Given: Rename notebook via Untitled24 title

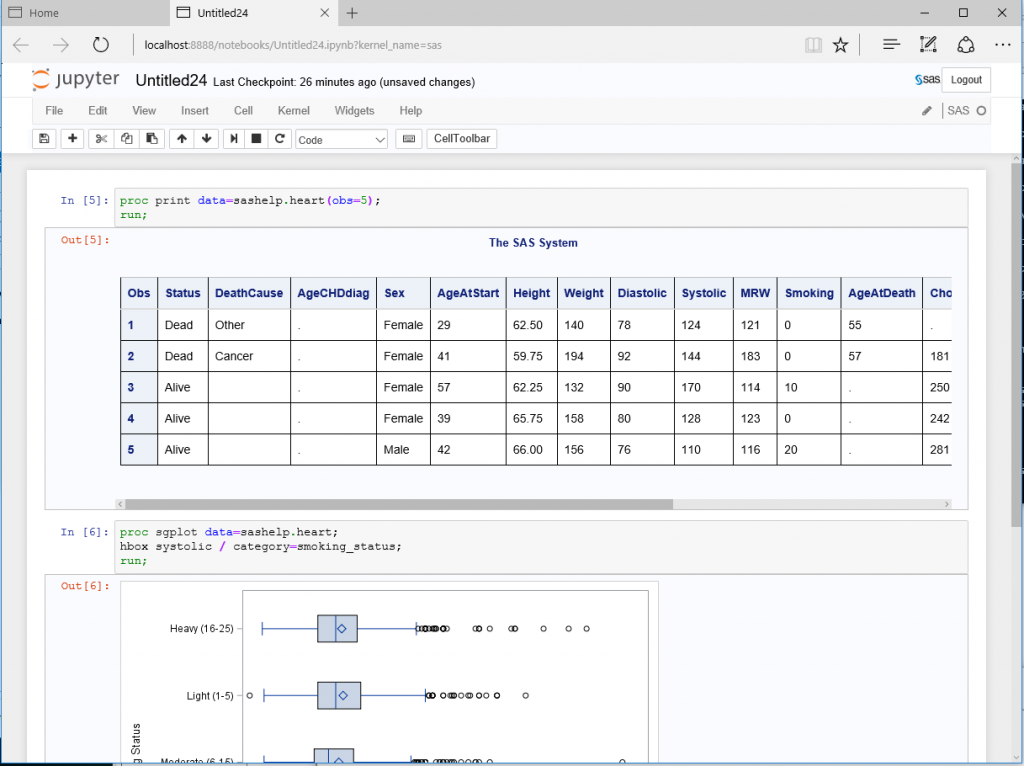Looking at the screenshot, I should [x=170, y=81].
